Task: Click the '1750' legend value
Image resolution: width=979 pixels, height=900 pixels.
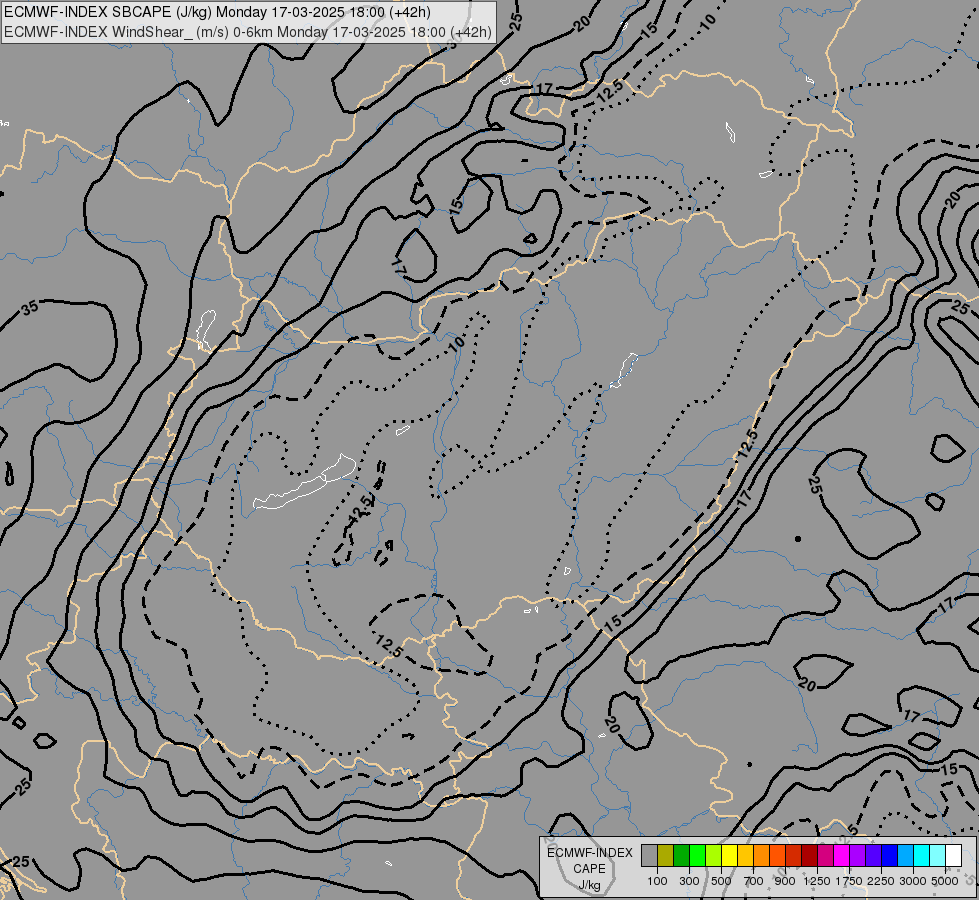Action: (849, 881)
